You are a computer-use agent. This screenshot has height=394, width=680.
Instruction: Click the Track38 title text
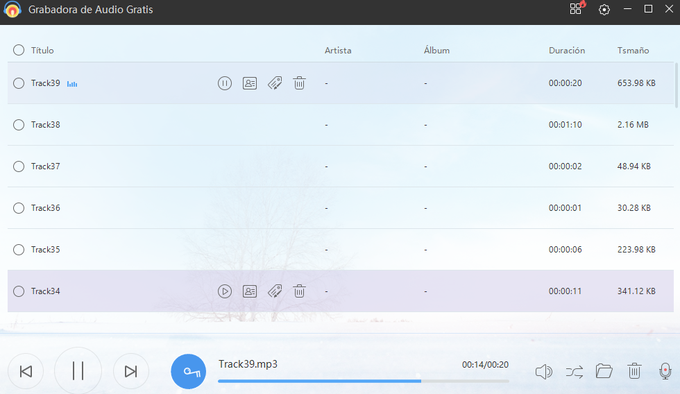coord(46,125)
